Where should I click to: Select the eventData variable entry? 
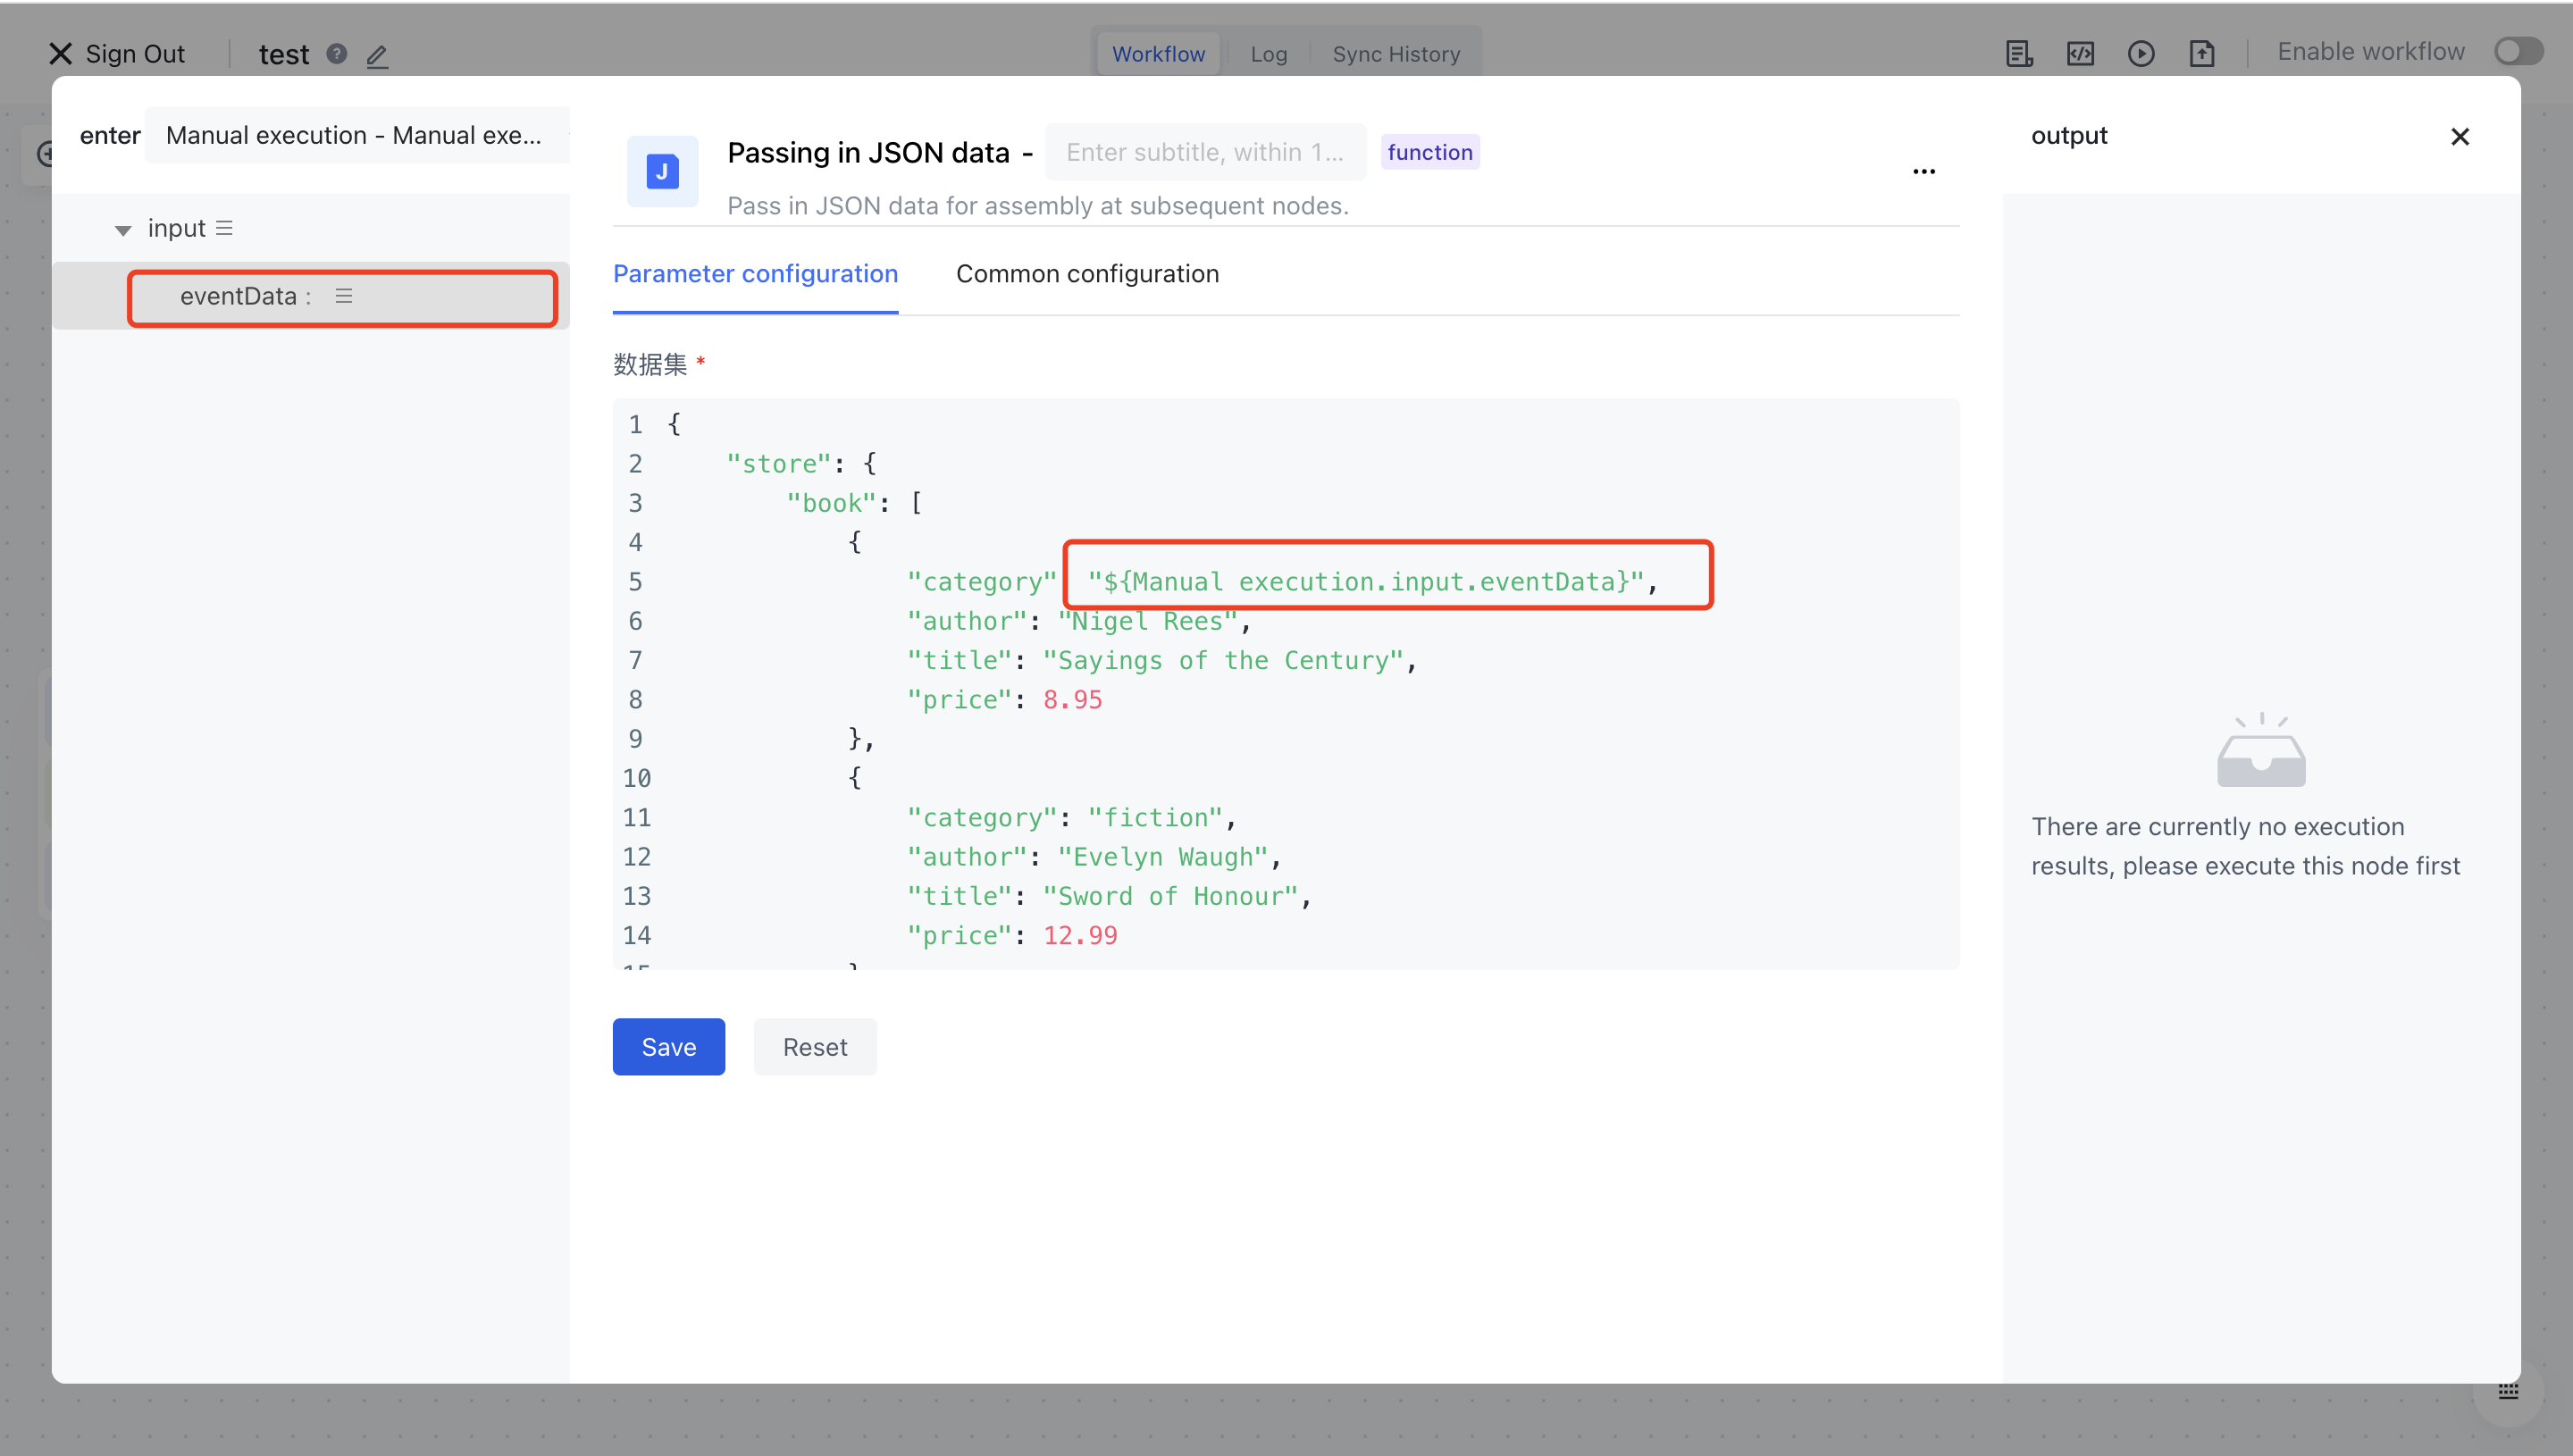point(240,296)
